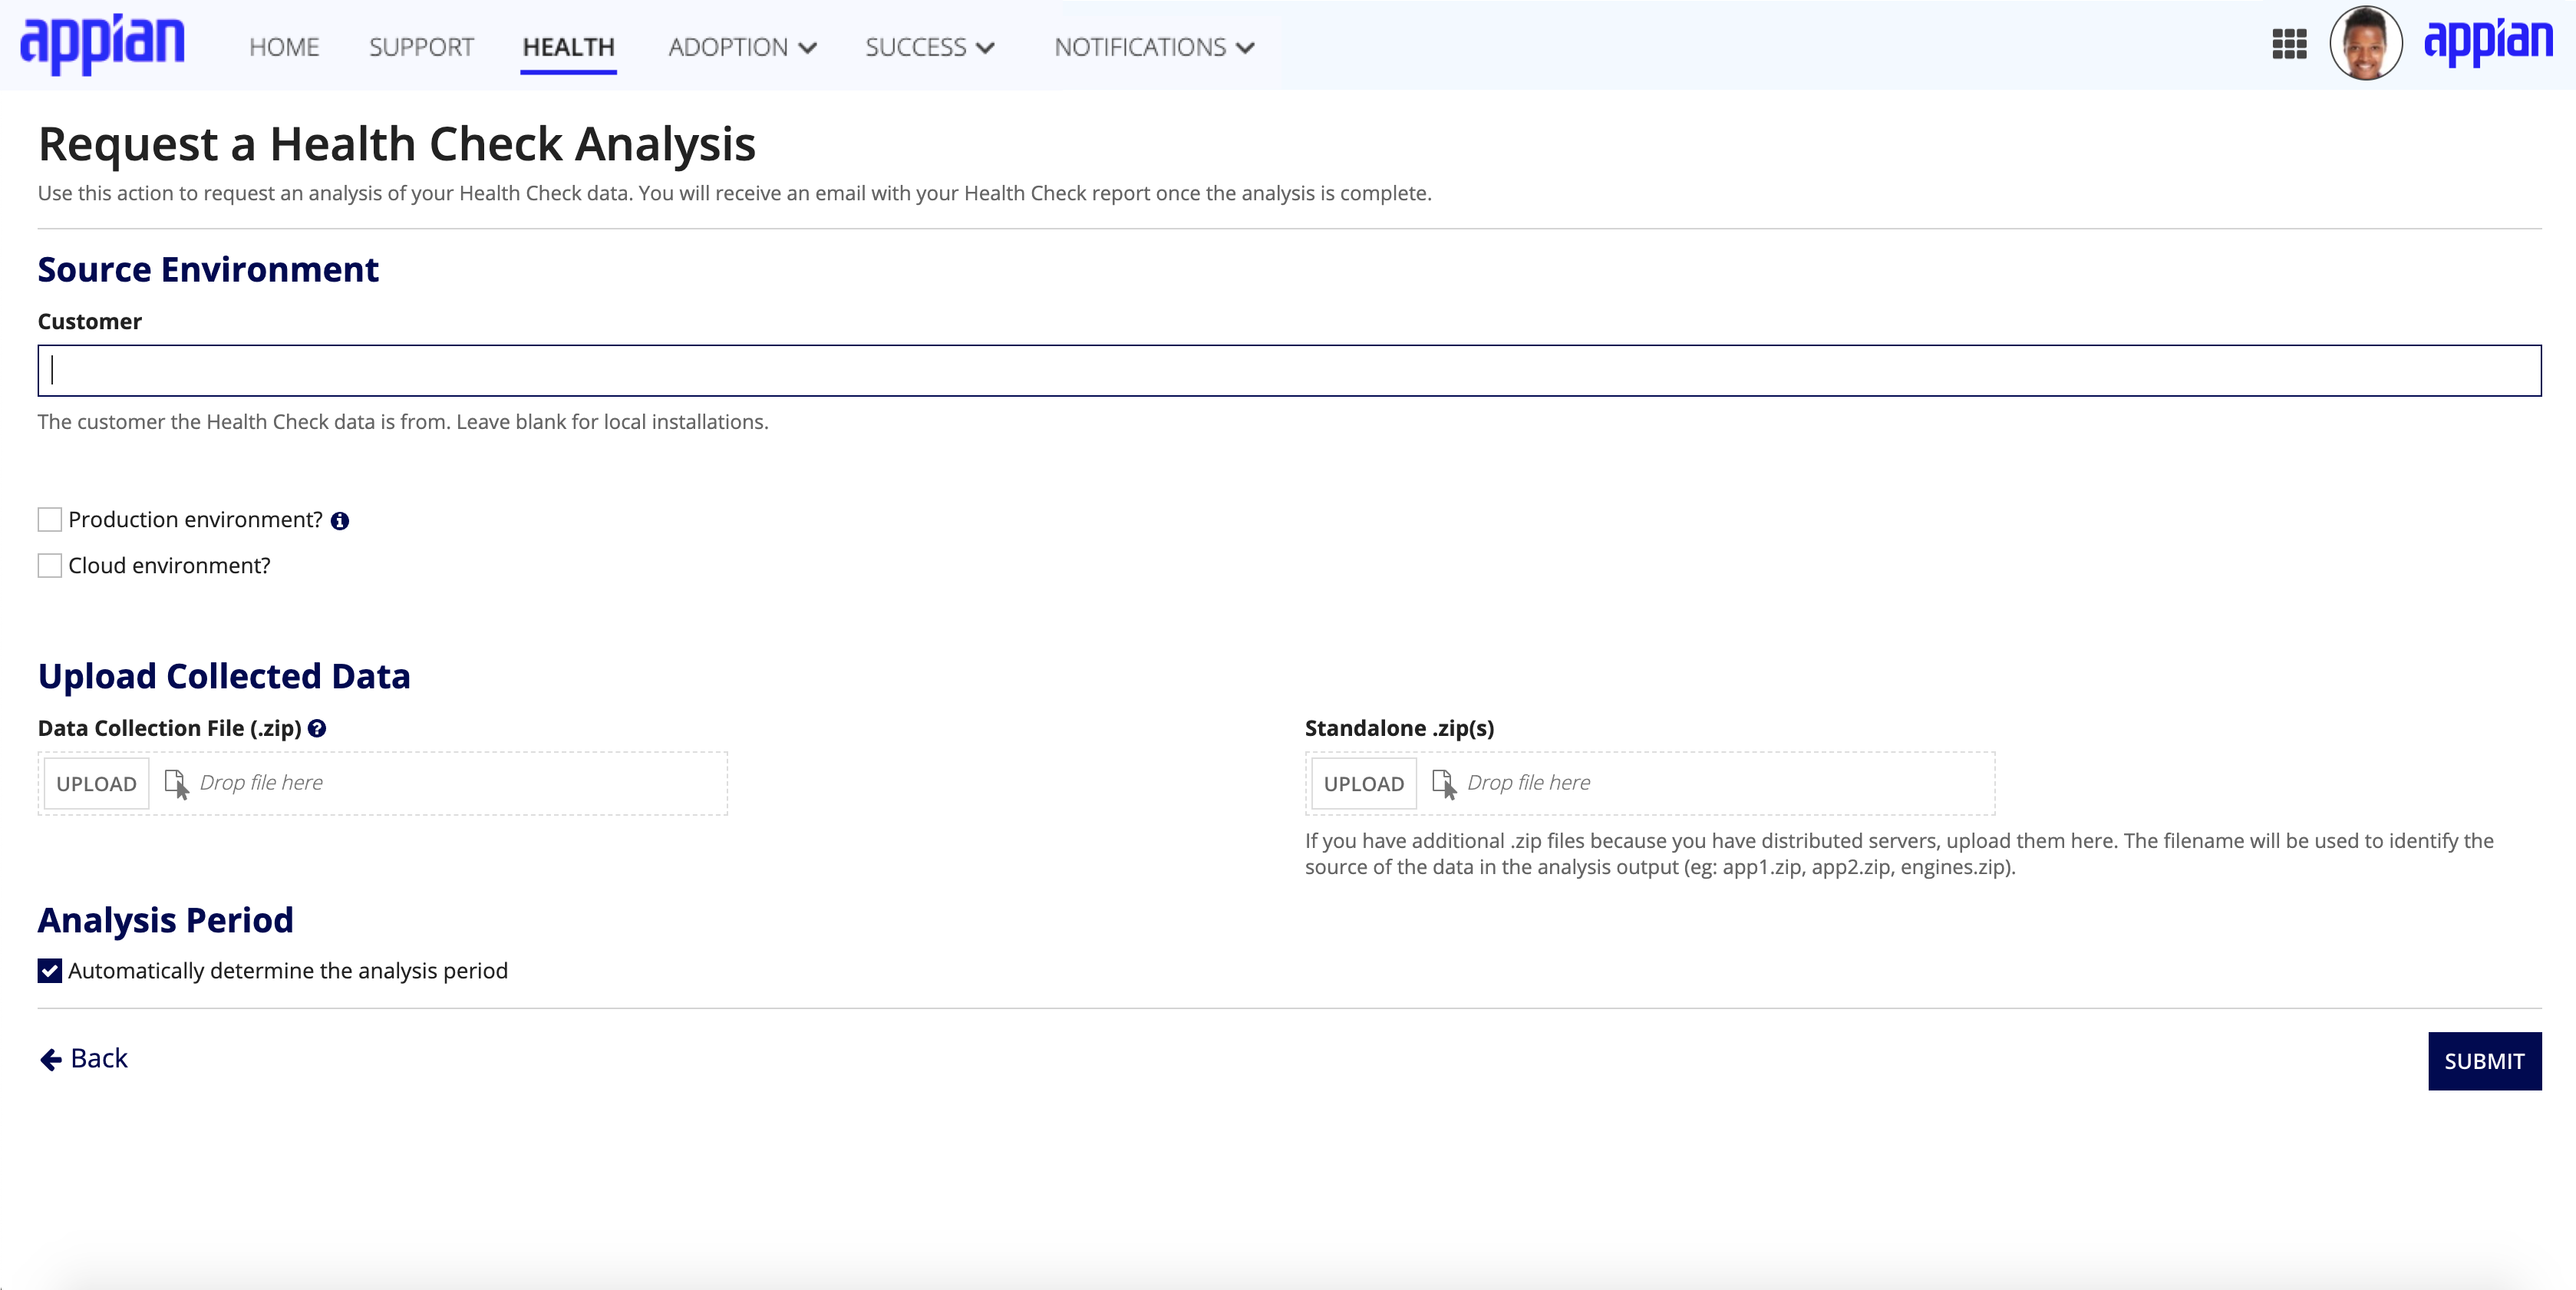This screenshot has height=1290, width=2576.
Task: Show help for Data Collection File
Action: (x=317, y=729)
